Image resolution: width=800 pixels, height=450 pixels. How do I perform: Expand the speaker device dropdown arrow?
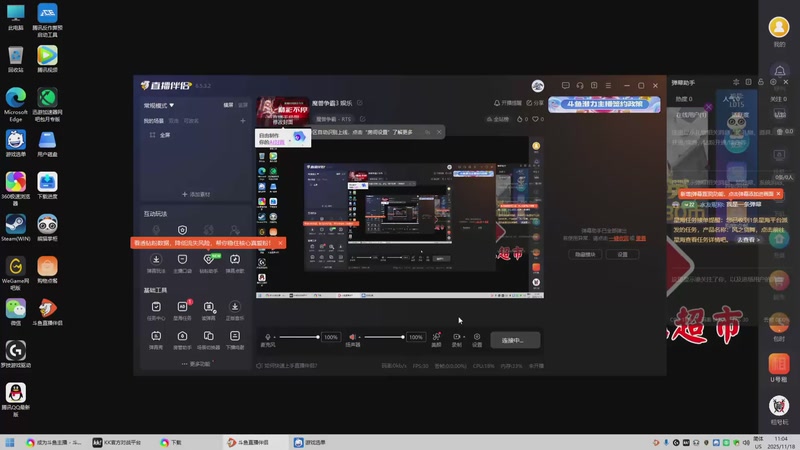(360, 337)
